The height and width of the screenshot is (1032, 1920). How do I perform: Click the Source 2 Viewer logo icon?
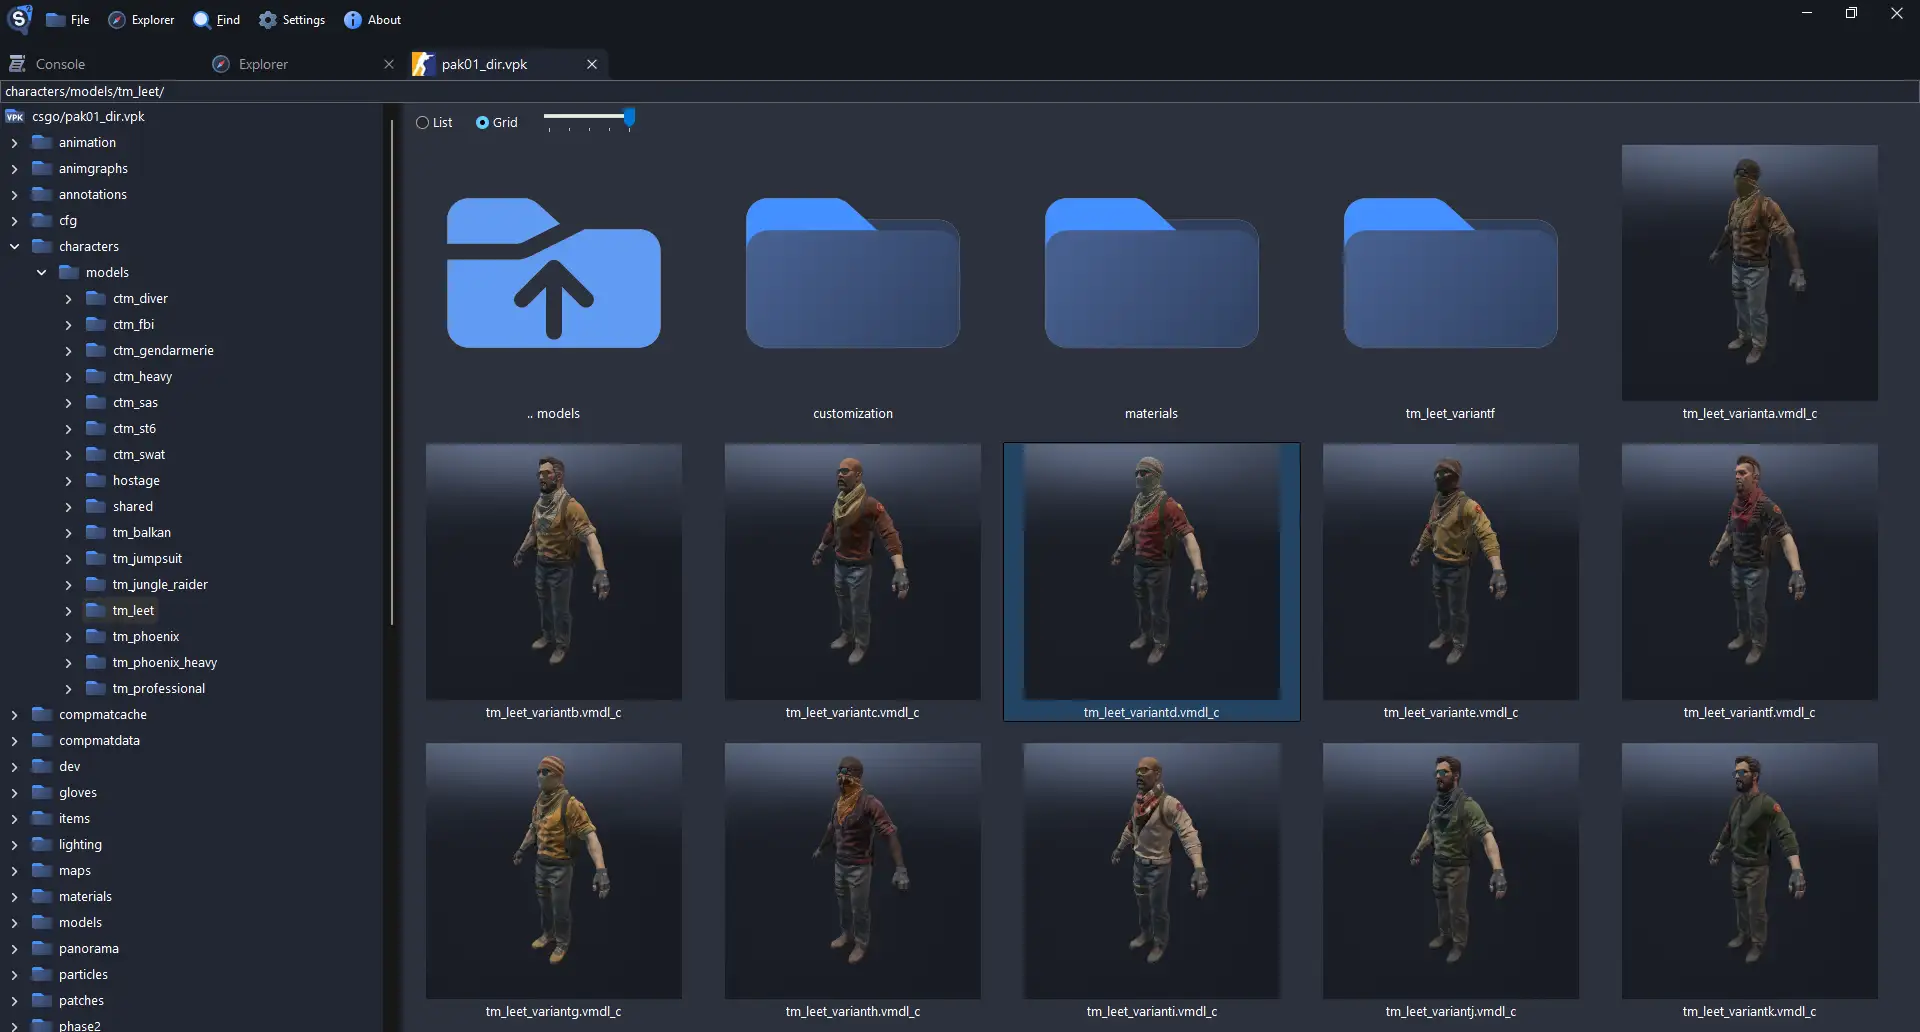[x=20, y=19]
